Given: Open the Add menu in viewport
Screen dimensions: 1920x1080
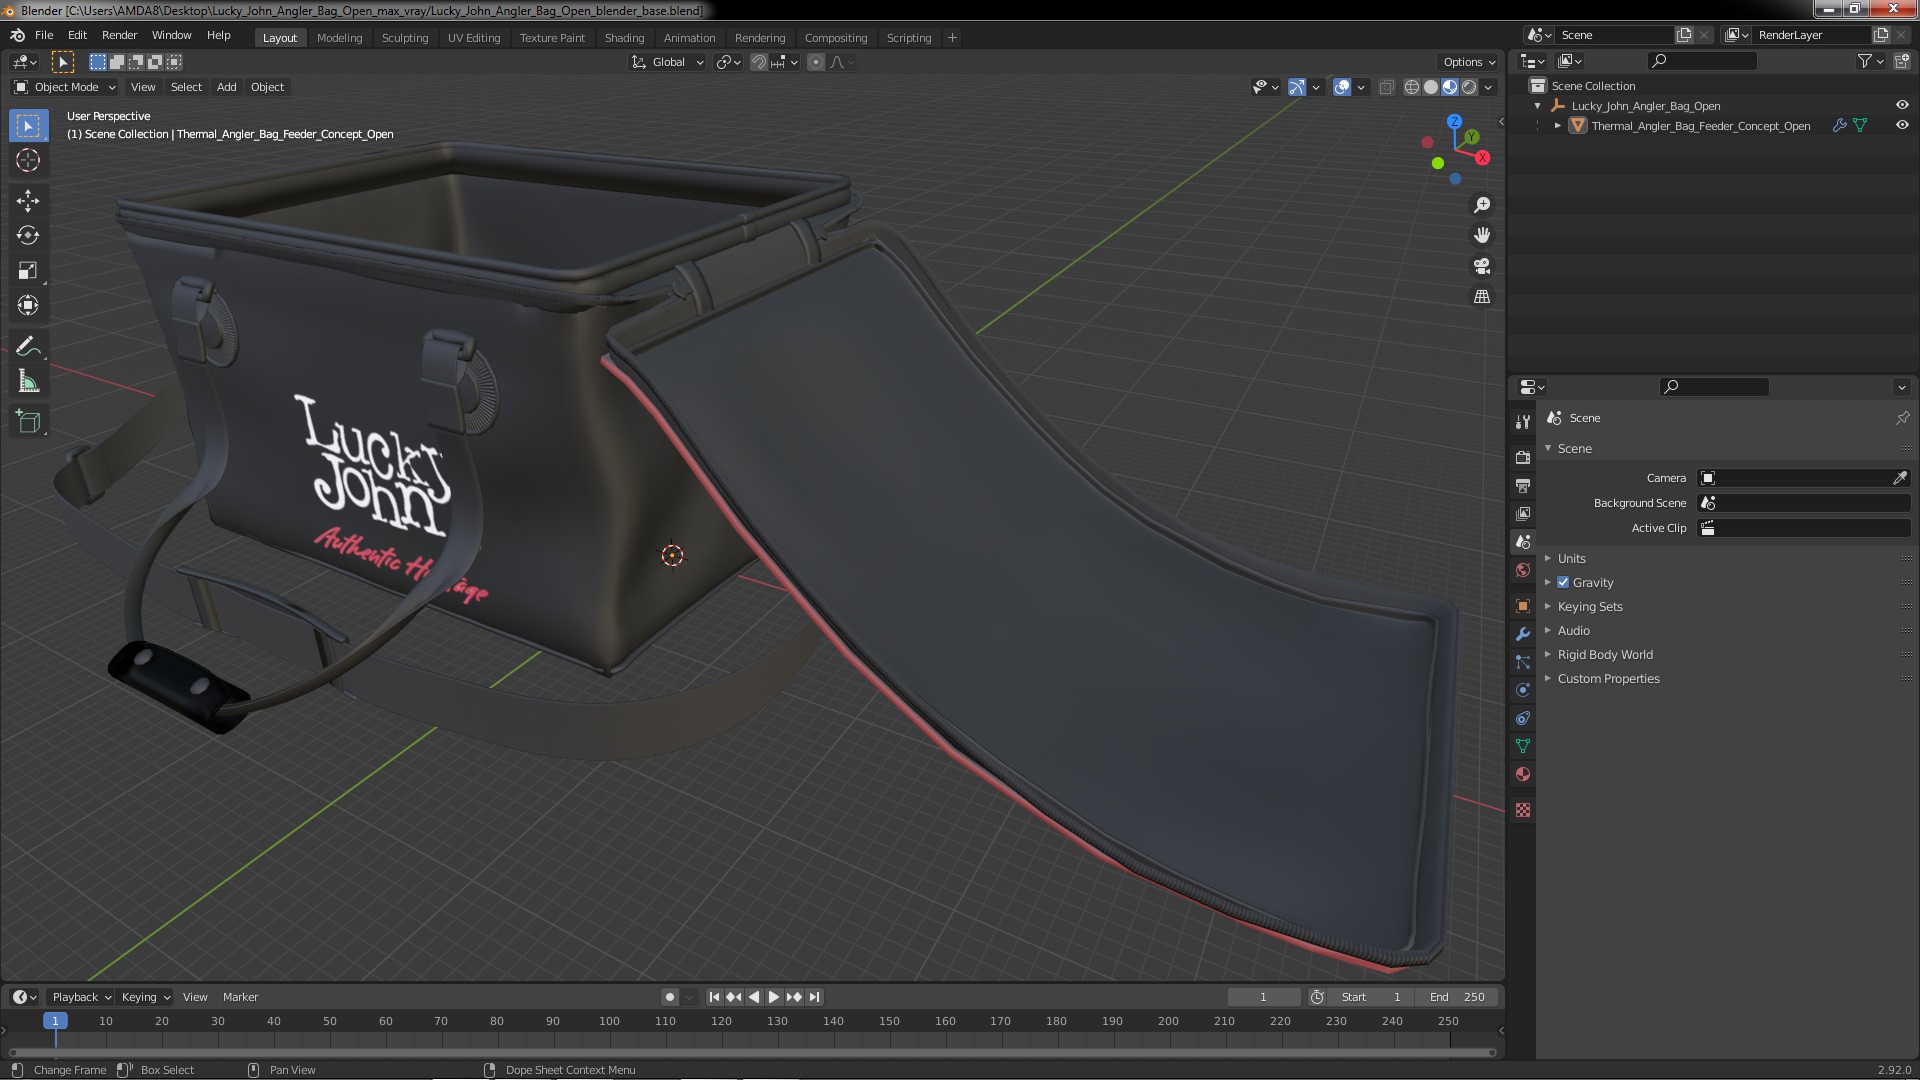Looking at the screenshot, I should 227,87.
